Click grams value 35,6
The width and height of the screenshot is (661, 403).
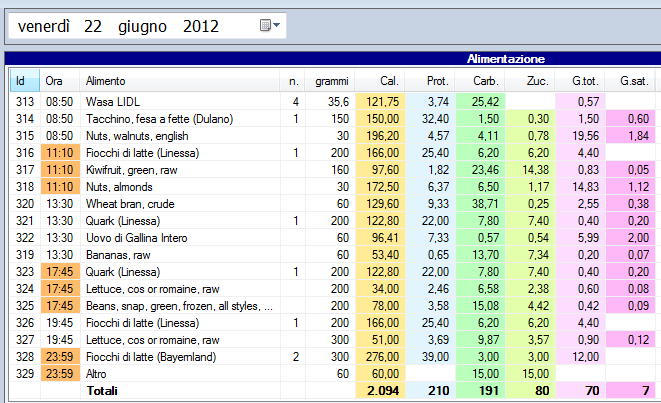[330, 102]
